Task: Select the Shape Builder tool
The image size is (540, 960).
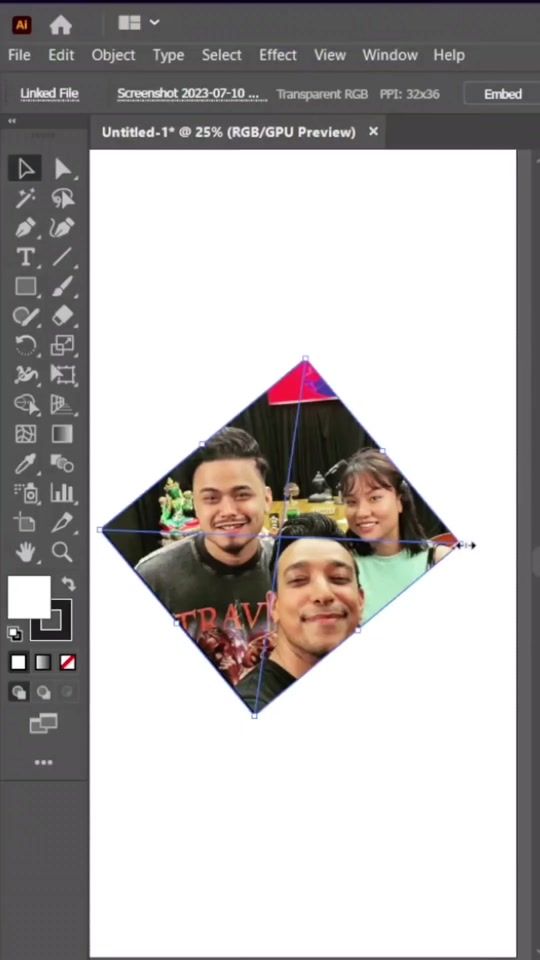Action: [x=25, y=404]
